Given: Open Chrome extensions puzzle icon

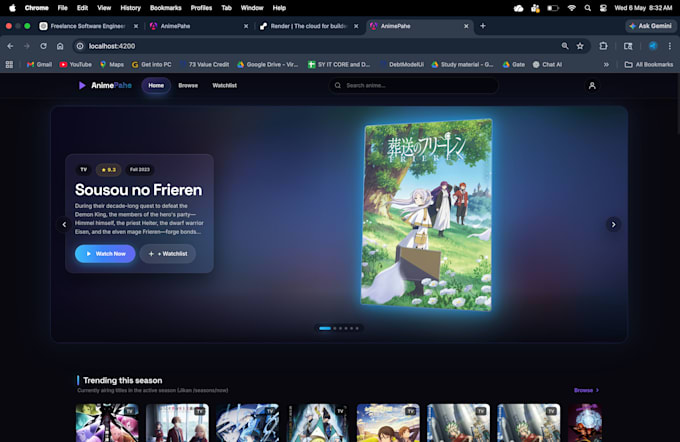Looking at the screenshot, I should (603, 46).
